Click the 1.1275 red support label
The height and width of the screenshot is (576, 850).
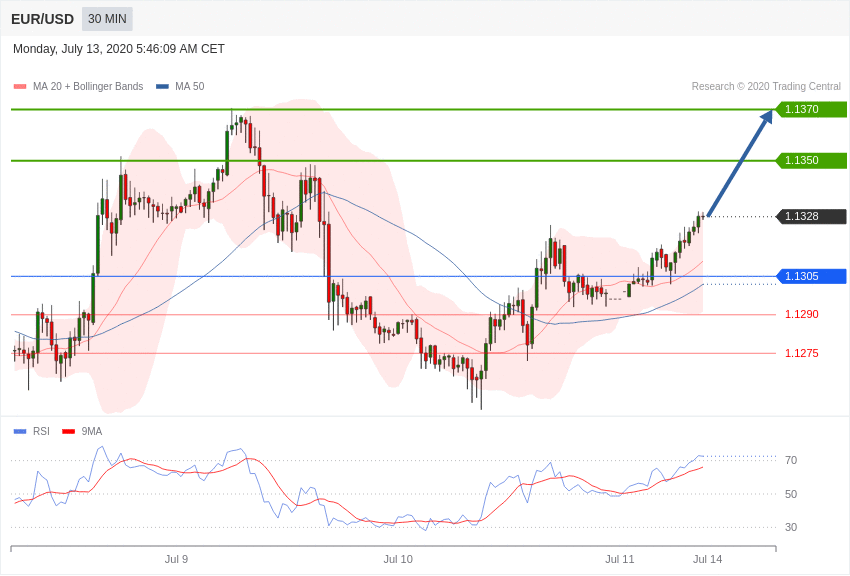[802, 353]
